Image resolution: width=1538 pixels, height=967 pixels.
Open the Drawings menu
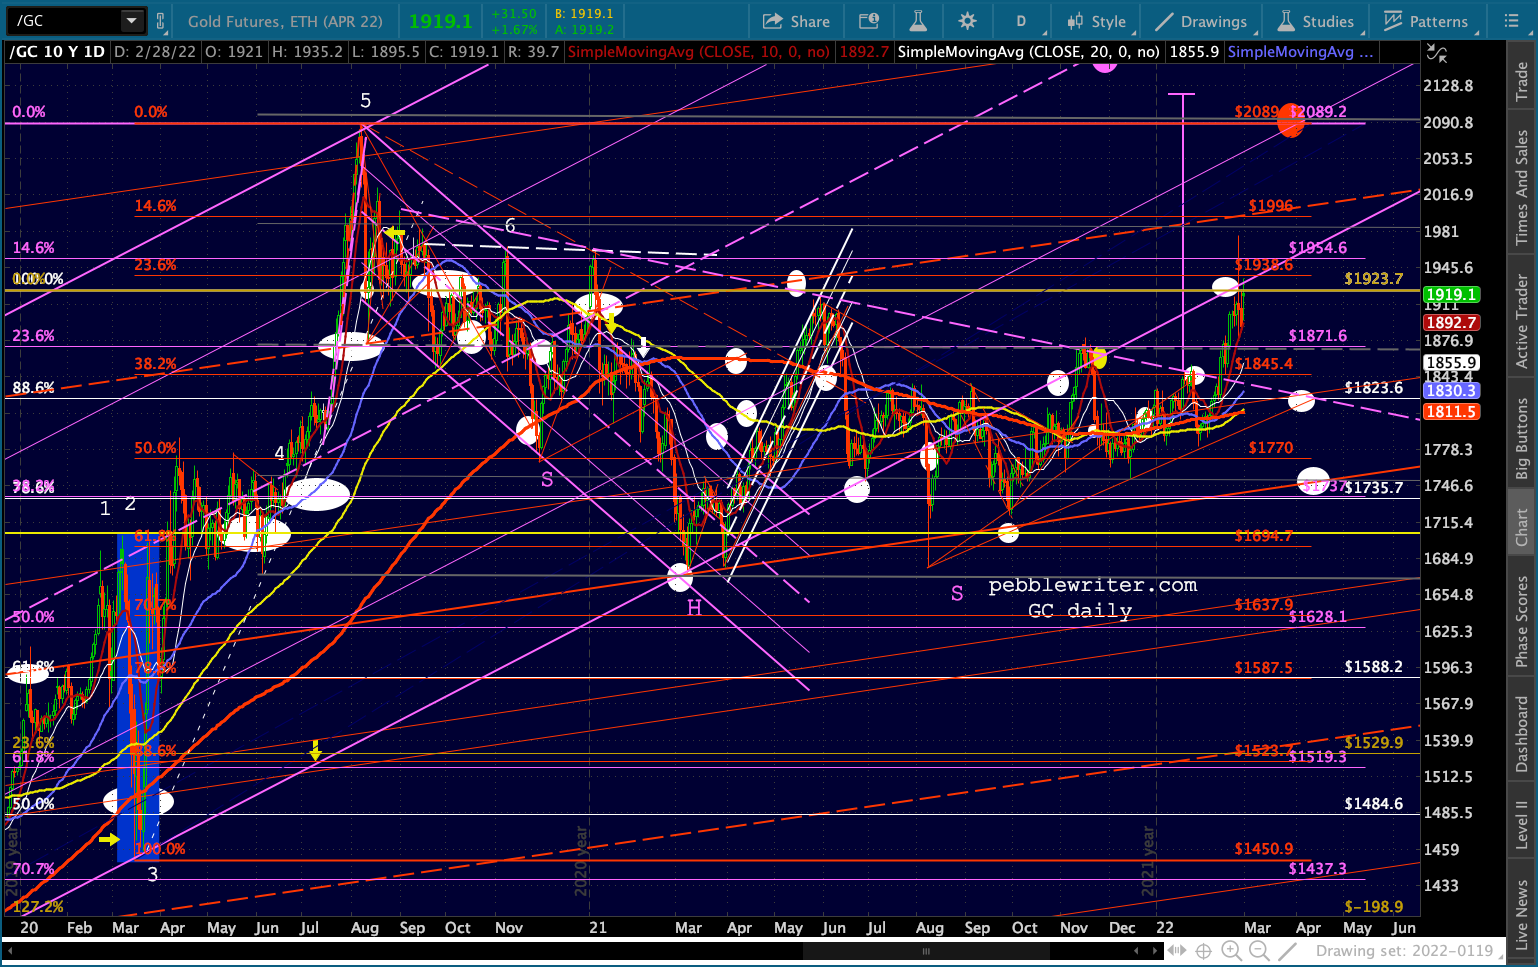point(1202,21)
